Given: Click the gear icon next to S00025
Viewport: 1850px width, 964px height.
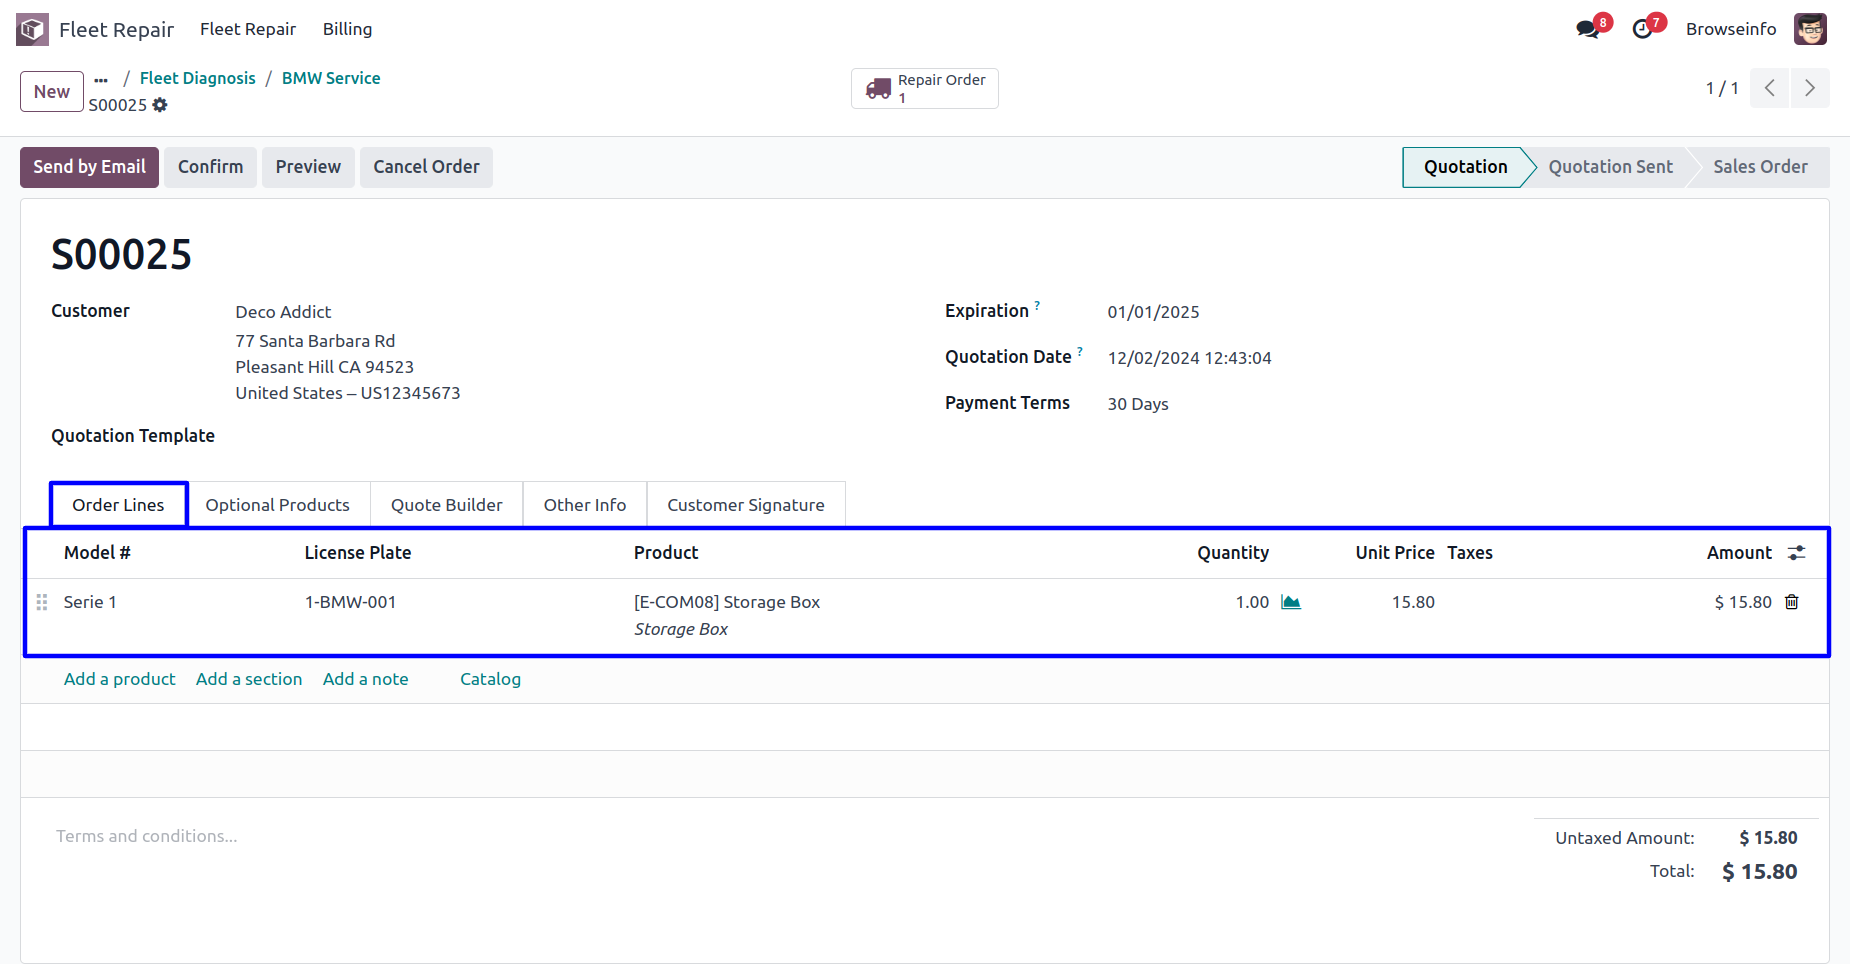Looking at the screenshot, I should pos(160,105).
